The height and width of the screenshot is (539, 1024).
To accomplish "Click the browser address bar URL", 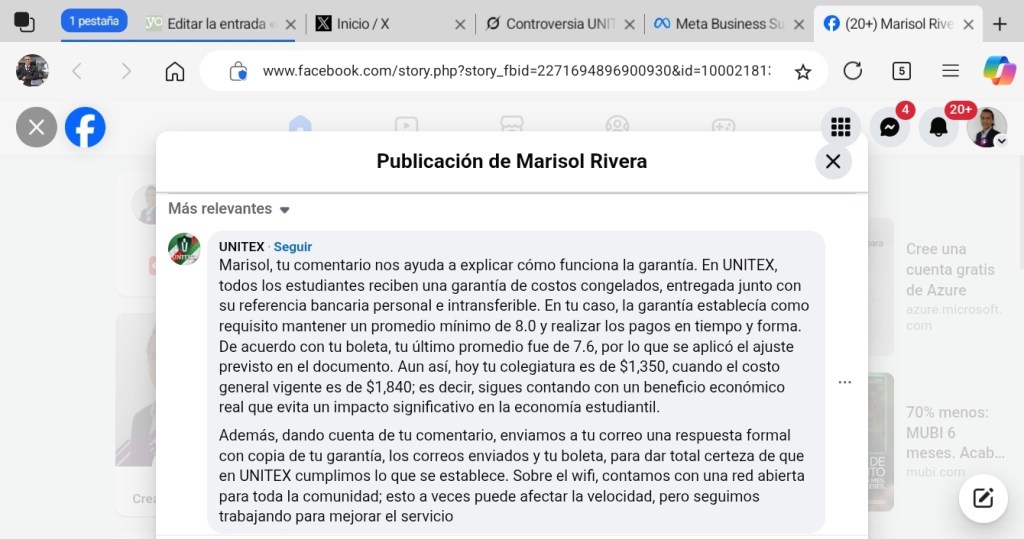I will point(515,71).
